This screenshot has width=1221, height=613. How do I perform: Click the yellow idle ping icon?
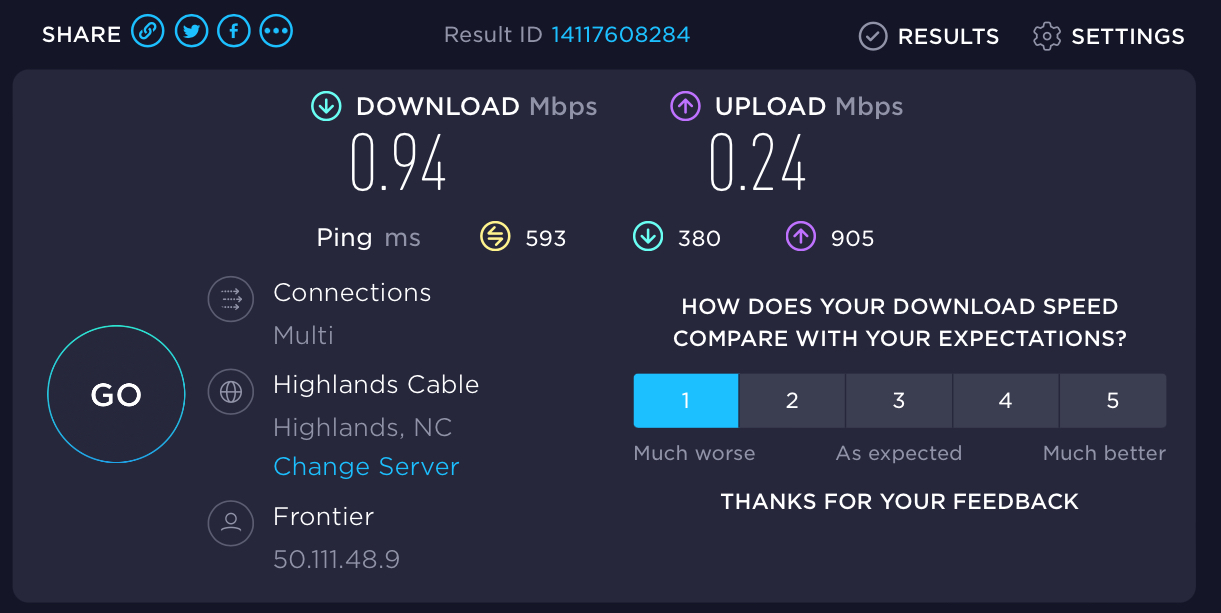point(495,237)
